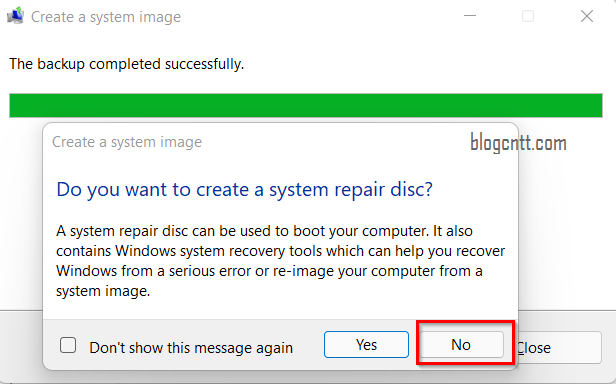This screenshot has width=616, height=384.
Task: Click the "Don't show this message again" label
Action: [191, 348]
